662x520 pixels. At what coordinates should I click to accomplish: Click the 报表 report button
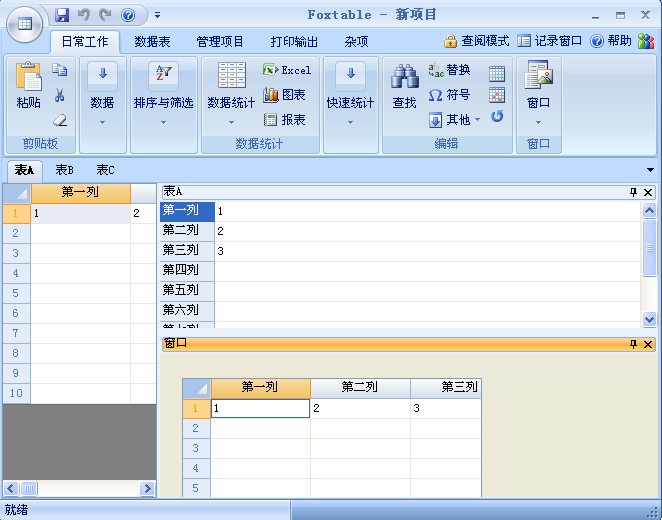(285, 120)
